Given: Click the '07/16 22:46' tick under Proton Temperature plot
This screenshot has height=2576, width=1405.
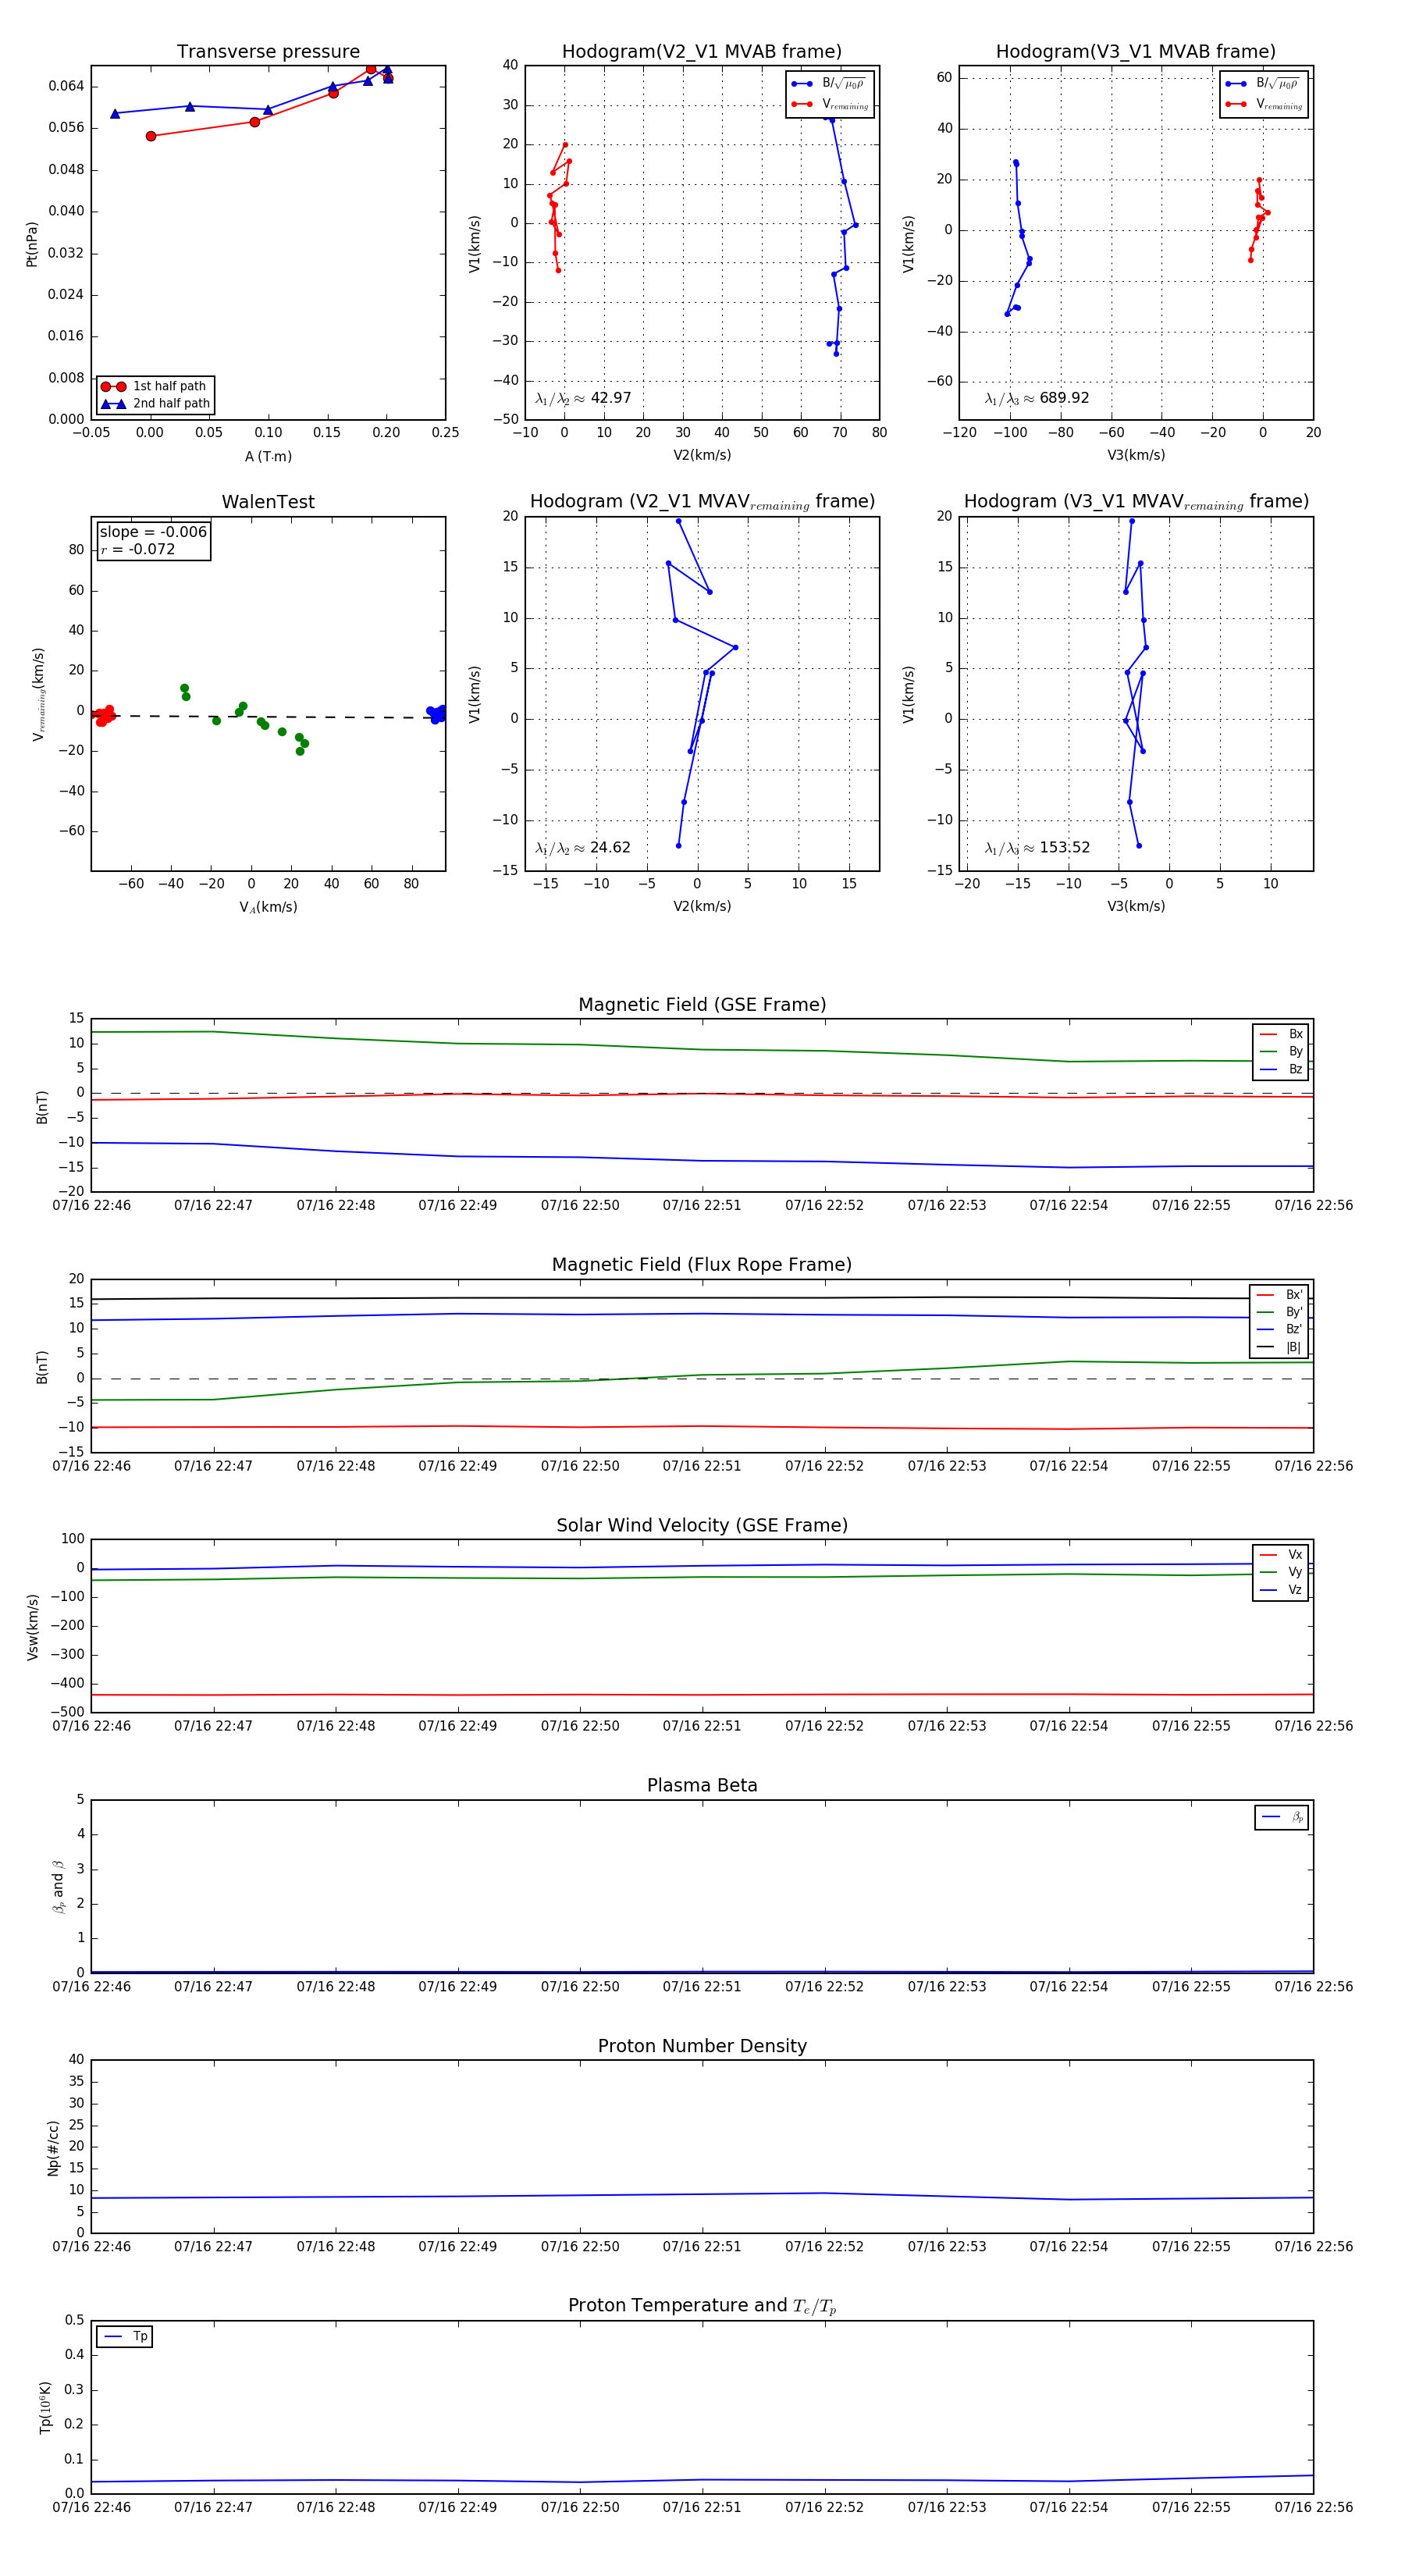Looking at the screenshot, I should click(x=91, y=2507).
